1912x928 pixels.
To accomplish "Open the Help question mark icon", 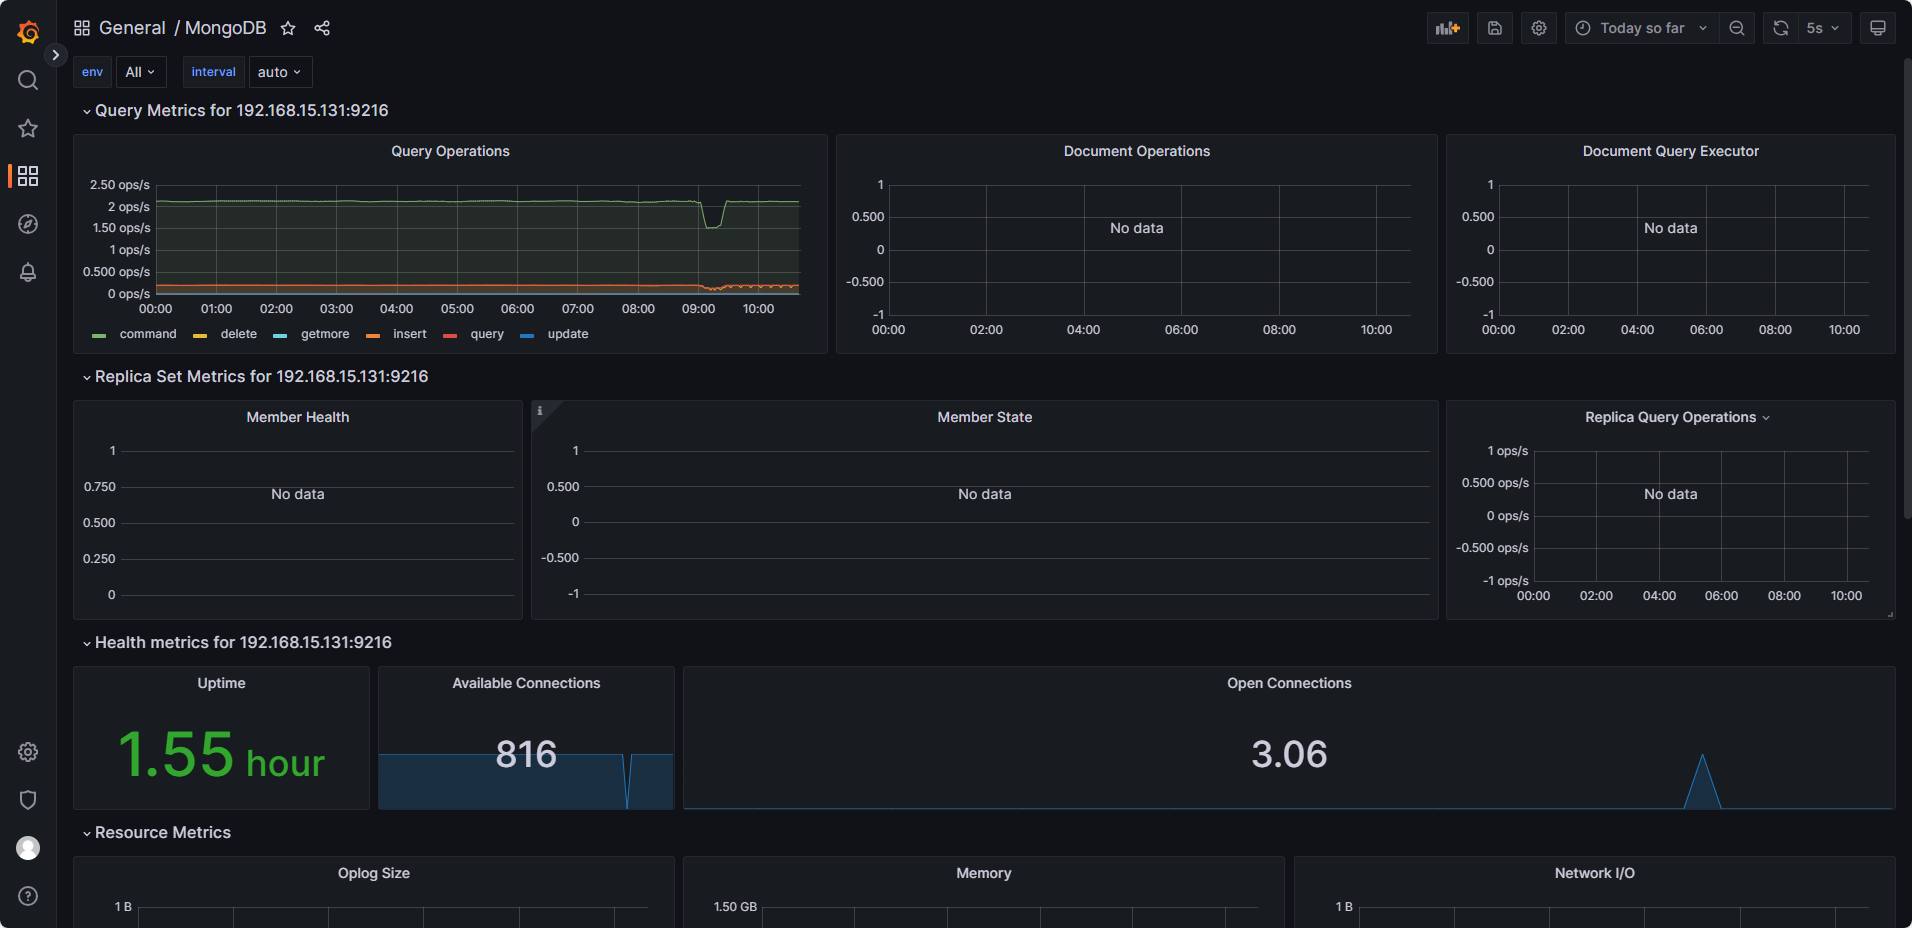I will pos(28,896).
